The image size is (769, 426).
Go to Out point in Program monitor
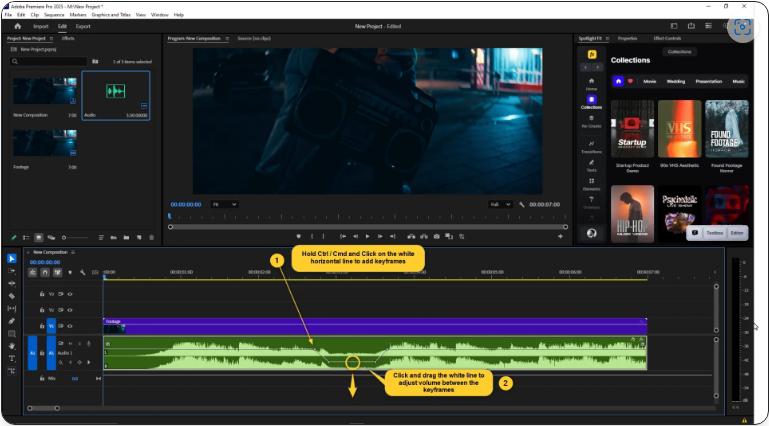(392, 236)
